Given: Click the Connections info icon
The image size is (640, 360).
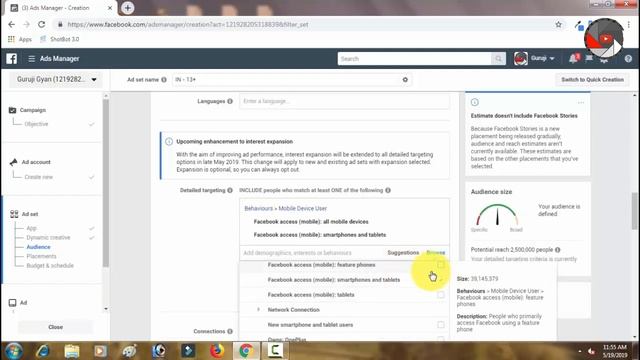Looking at the screenshot, I should pyautogui.click(x=230, y=331).
